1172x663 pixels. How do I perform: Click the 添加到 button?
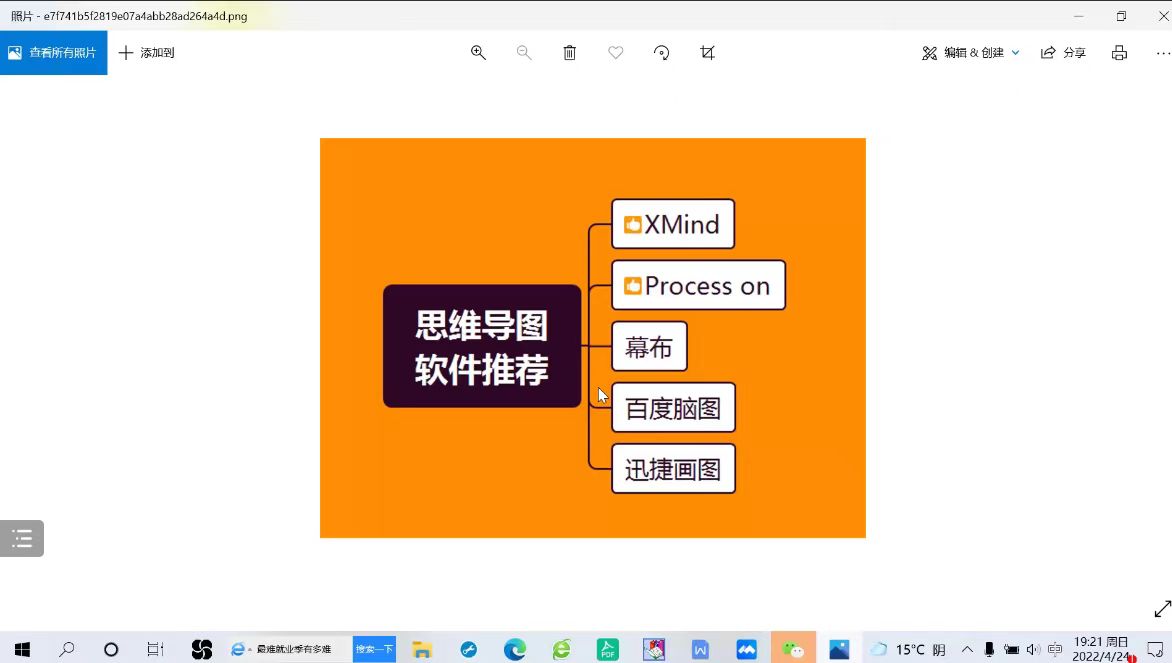click(146, 52)
